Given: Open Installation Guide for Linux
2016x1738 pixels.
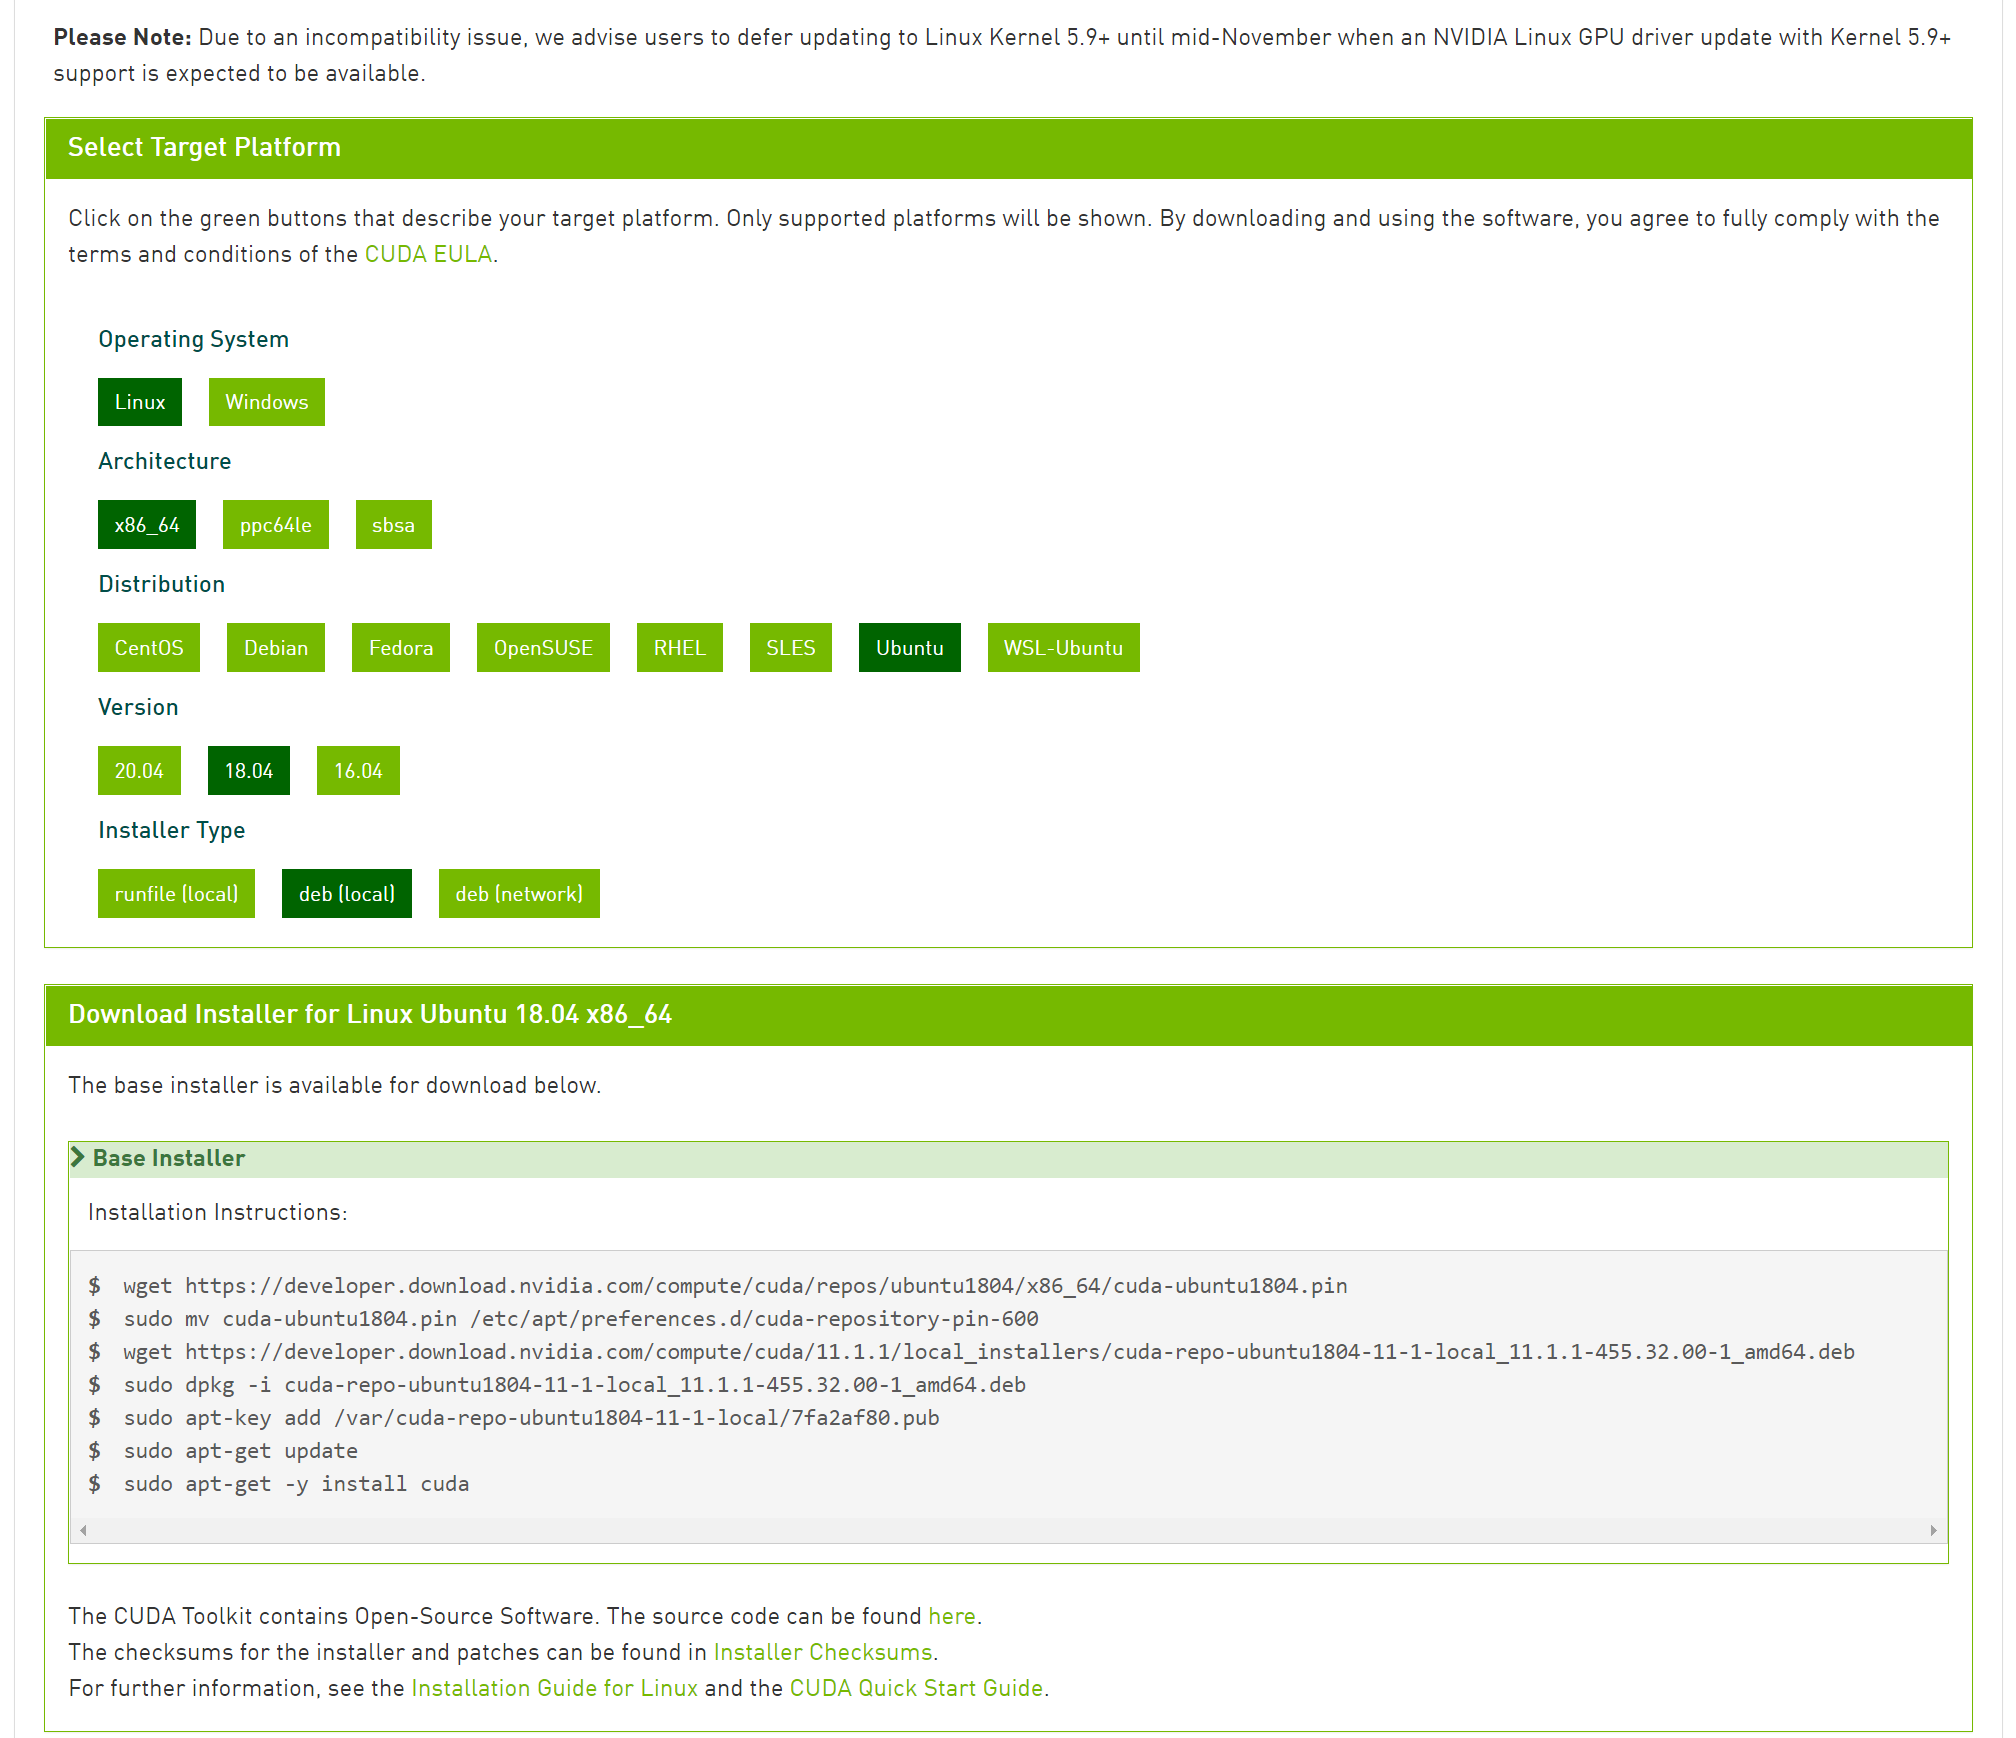Looking at the screenshot, I should tap(554, 1688).
